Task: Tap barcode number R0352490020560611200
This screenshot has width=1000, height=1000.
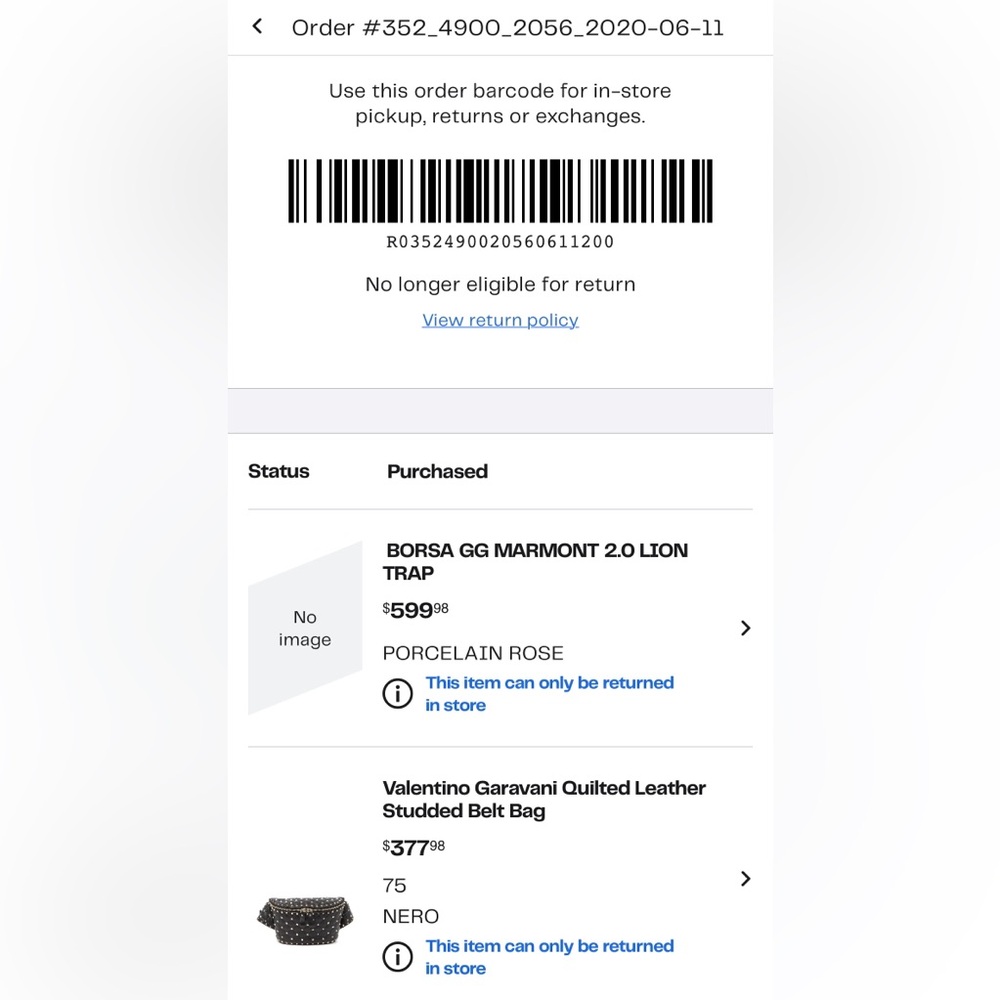Action: (x=500, y=242)
